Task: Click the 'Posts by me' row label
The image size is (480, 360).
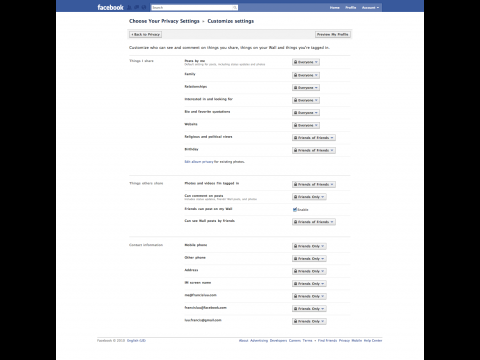Action: point(195,61)
